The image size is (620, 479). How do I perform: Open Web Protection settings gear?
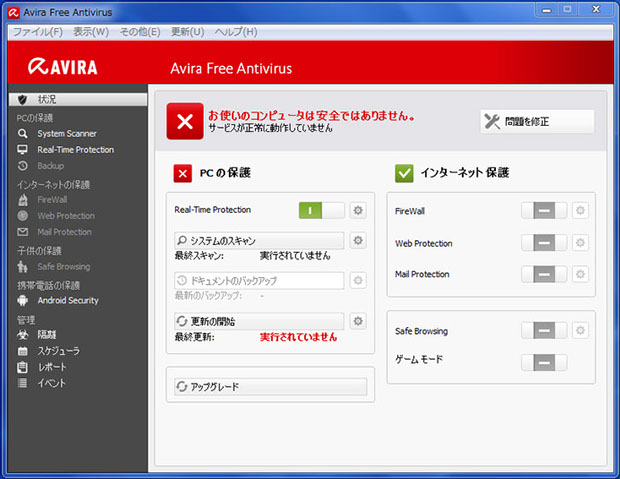click(x=580, y=242)
